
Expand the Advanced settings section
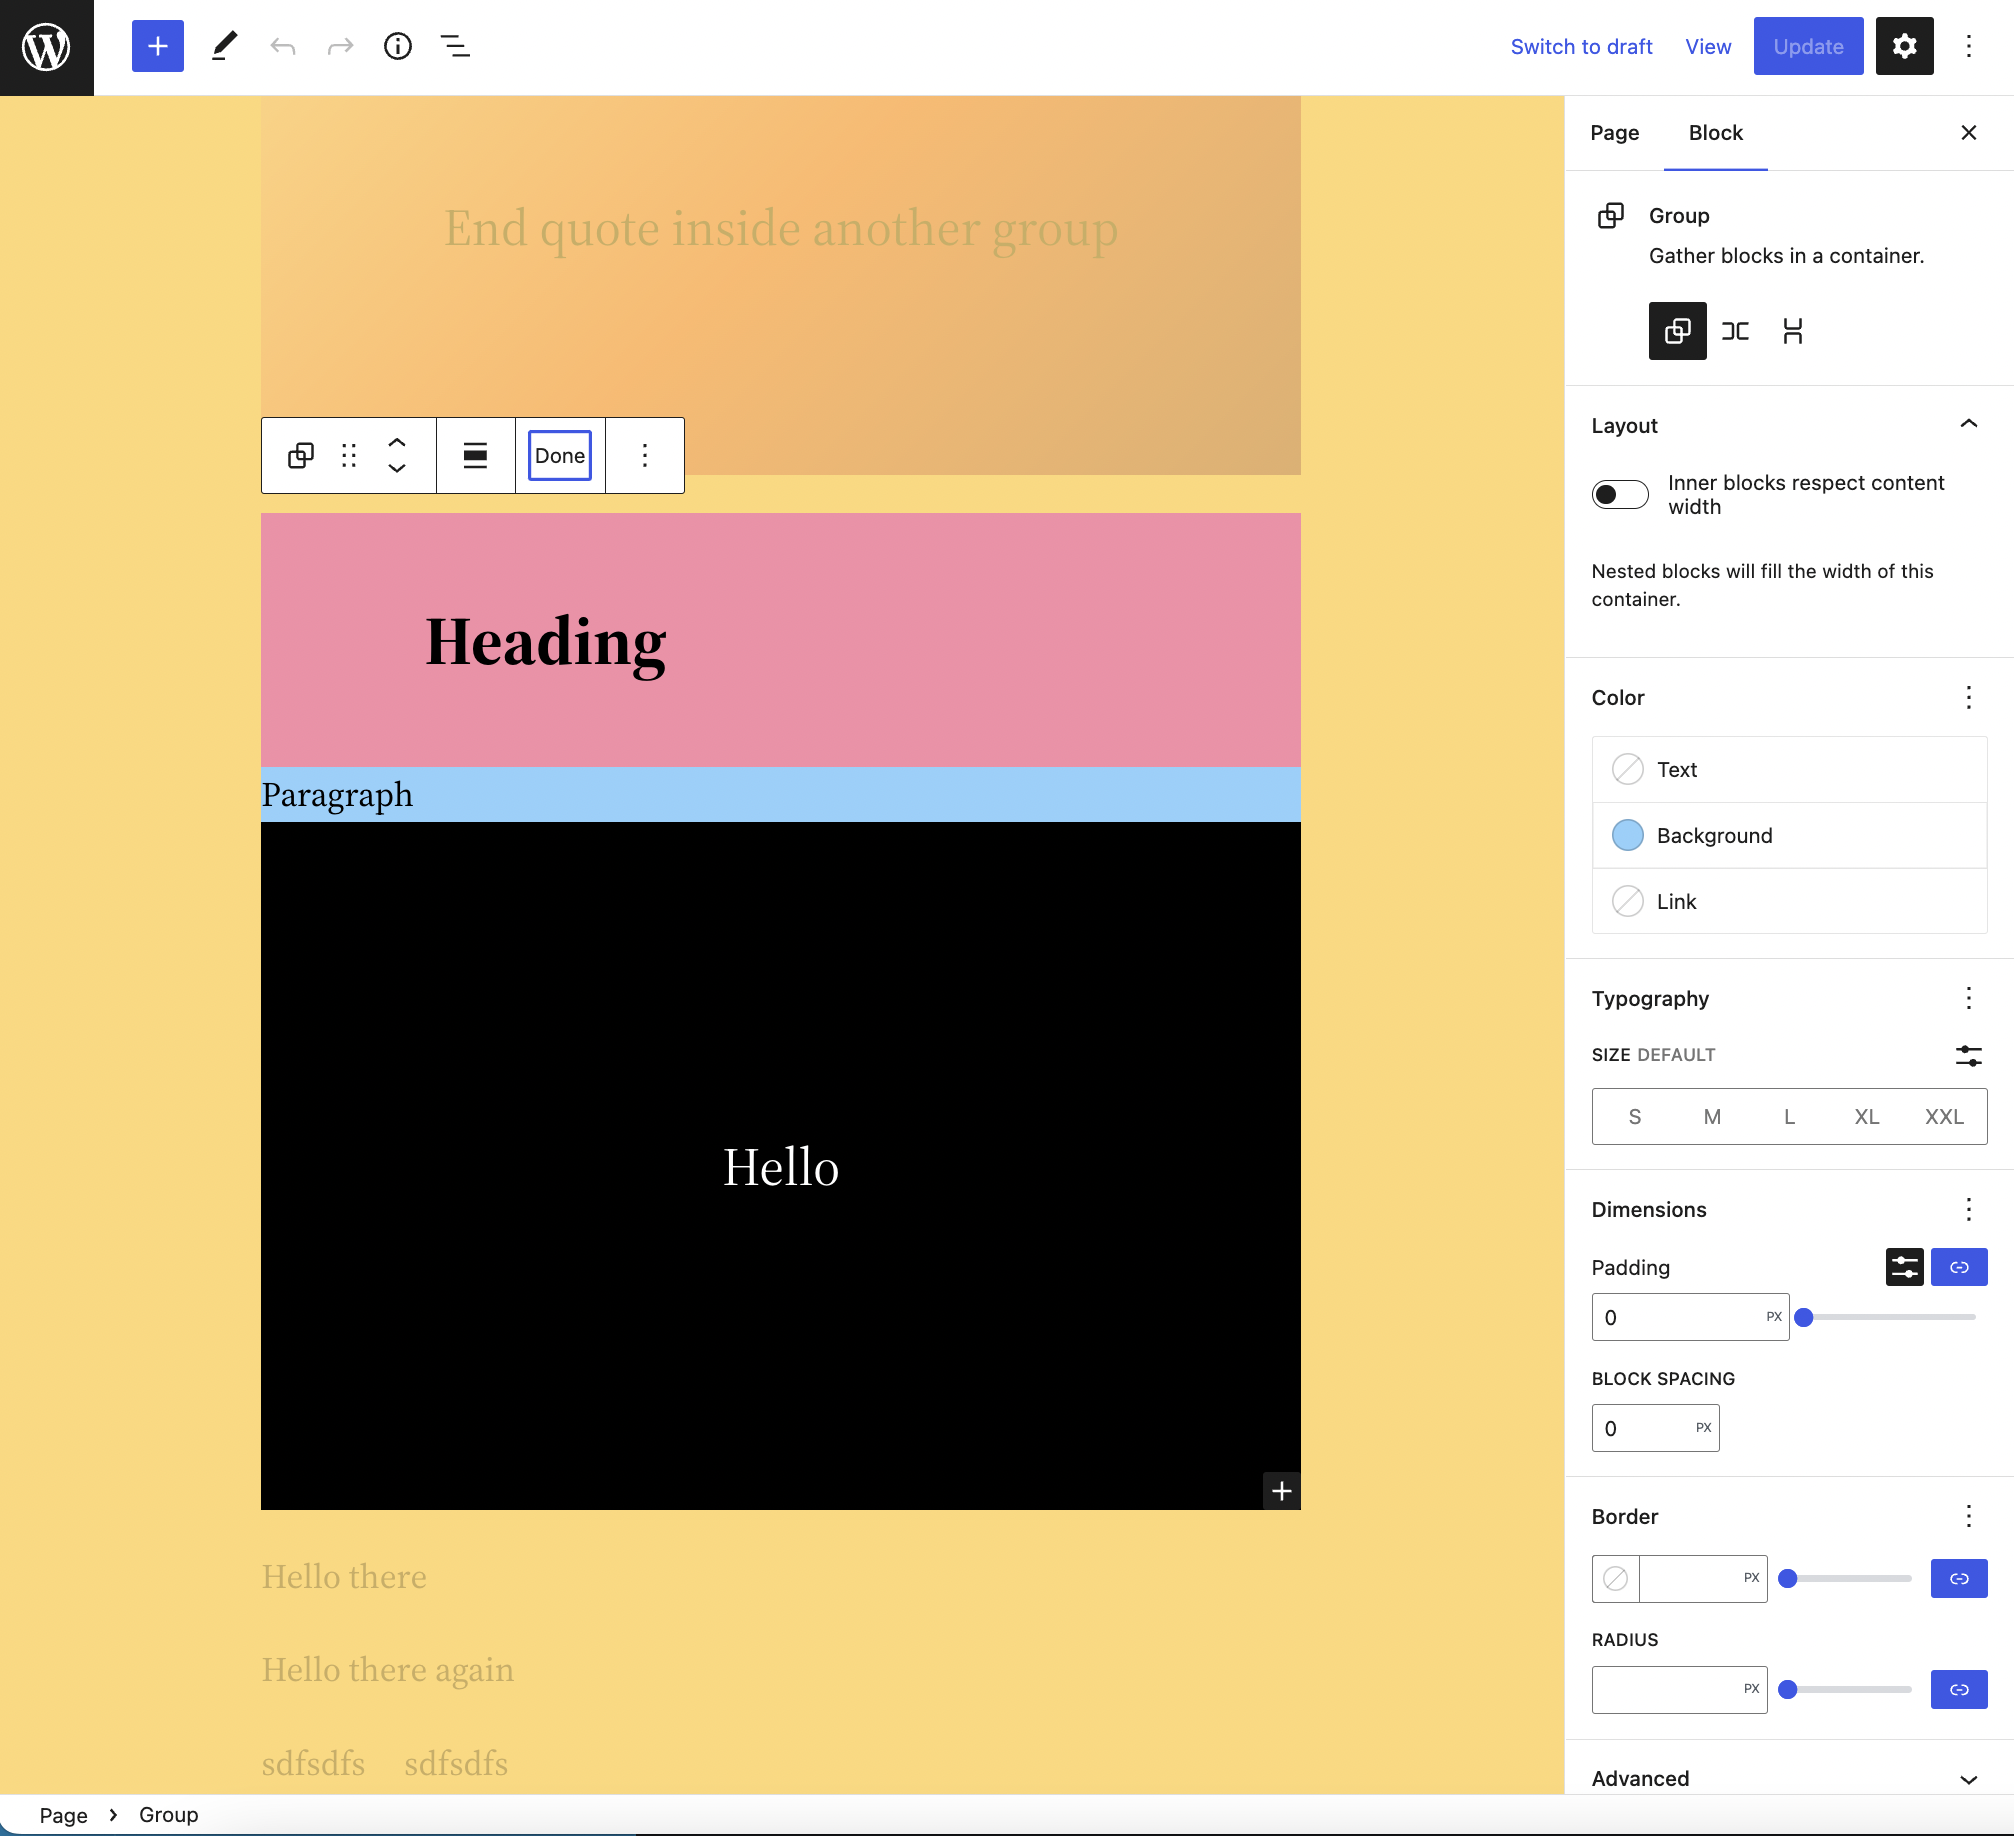(x=1968, y=1778)
